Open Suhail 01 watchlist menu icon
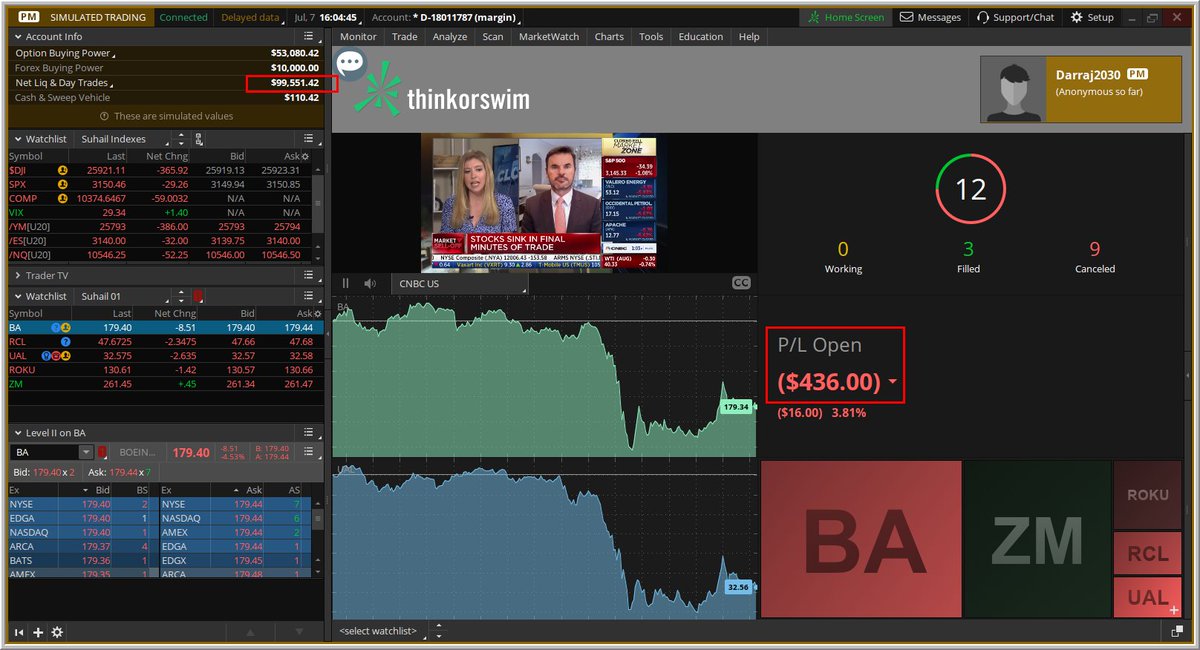This screenshot has height=650, width=1200. [309, 296]
